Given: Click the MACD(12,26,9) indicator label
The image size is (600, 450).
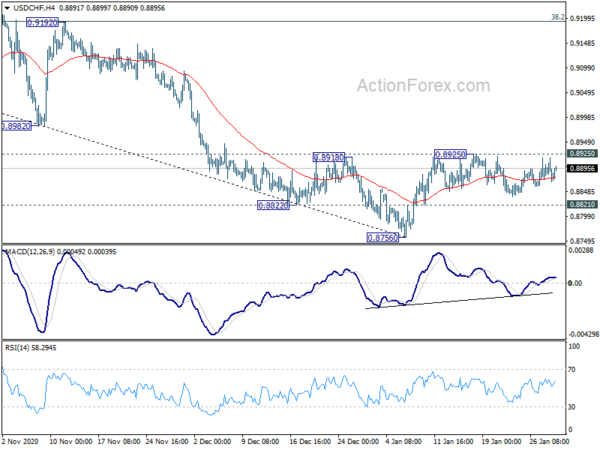Looking at the screenshot, I should (31, 252).
